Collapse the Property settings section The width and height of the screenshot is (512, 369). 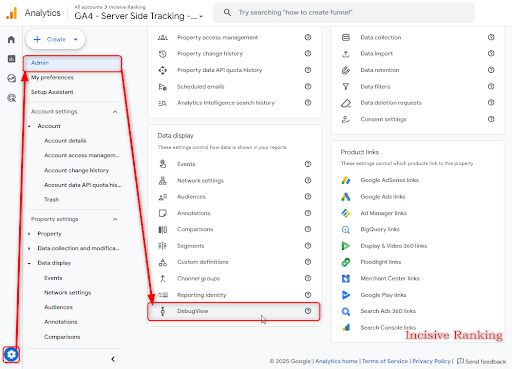coord(115,219)
